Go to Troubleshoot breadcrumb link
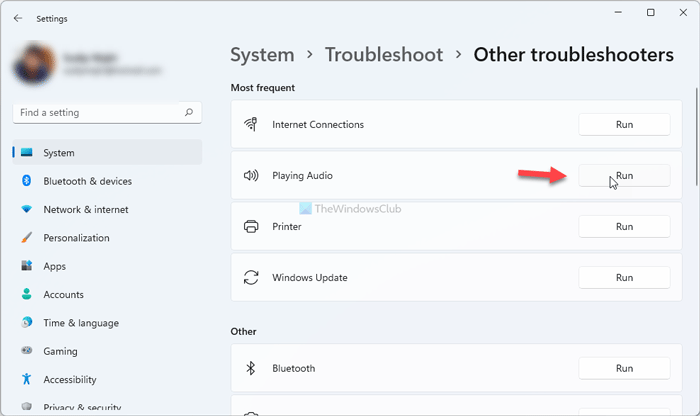 pos(384,55)
